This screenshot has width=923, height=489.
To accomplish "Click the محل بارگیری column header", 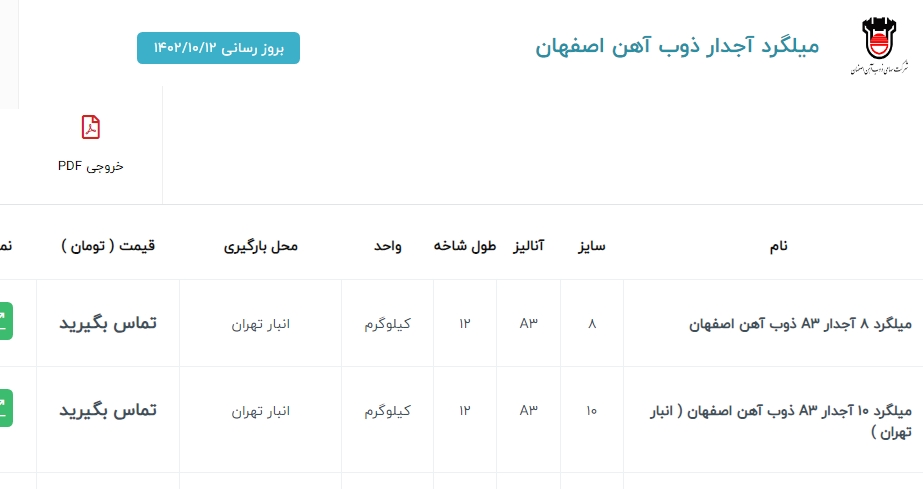I will click(x=261, y=246).
